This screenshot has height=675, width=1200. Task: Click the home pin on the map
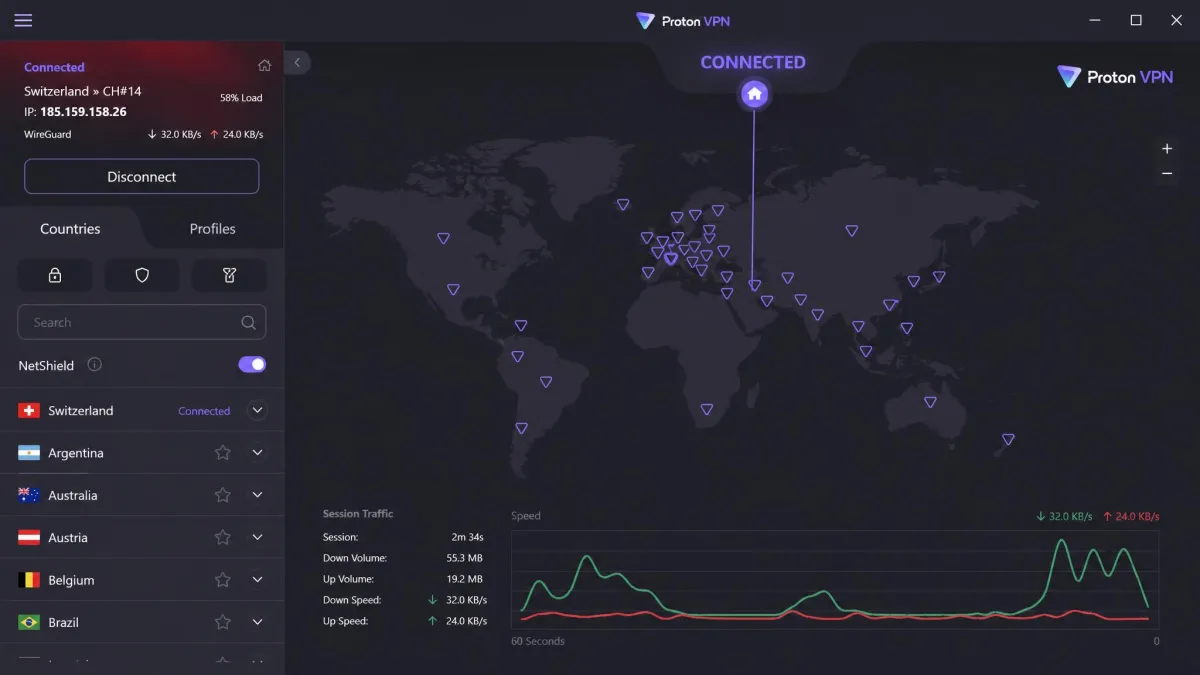tap(754, 94)
